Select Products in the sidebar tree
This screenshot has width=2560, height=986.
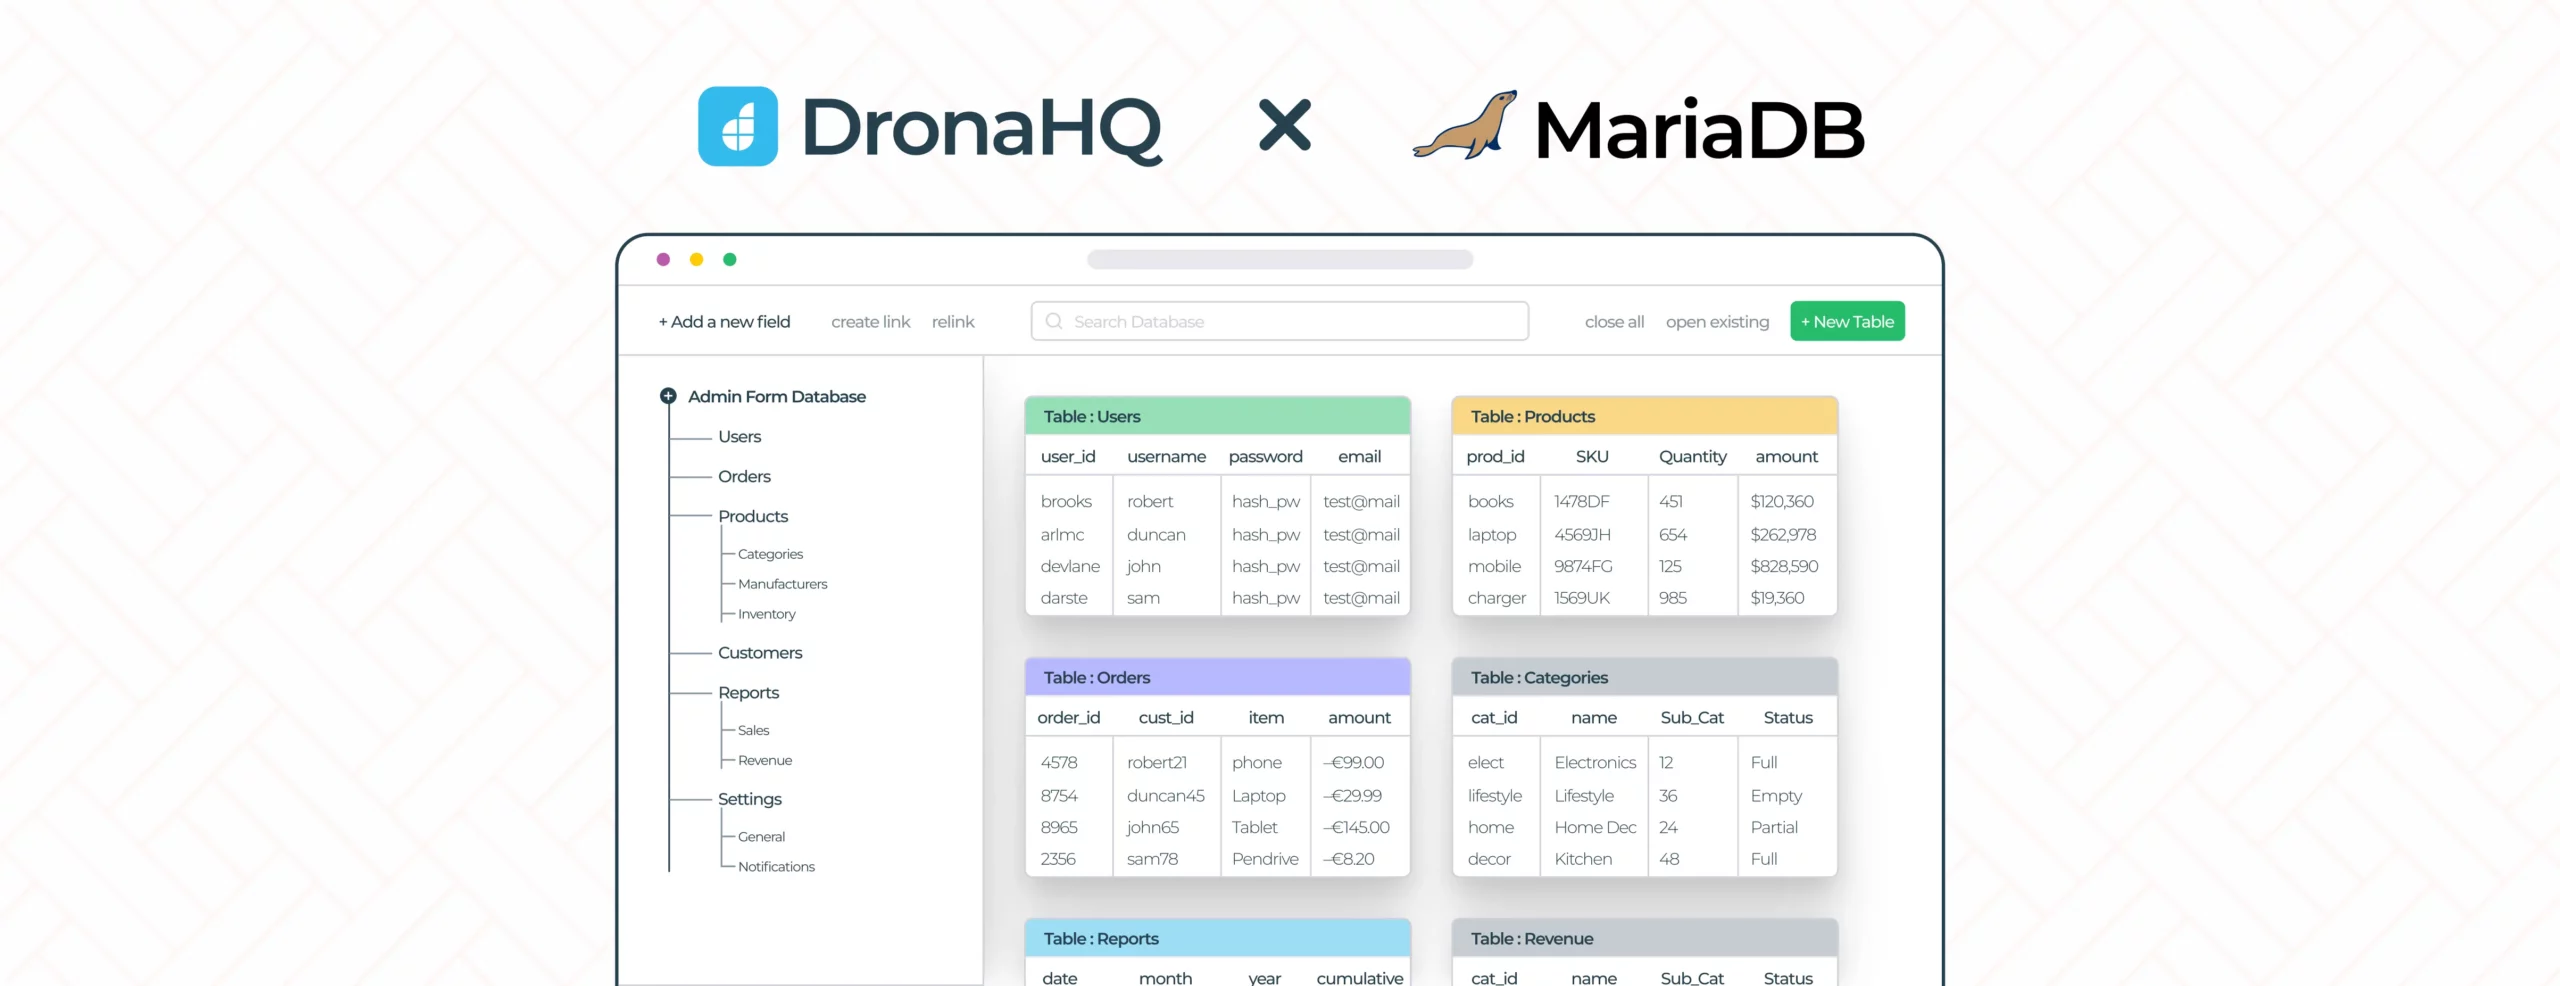click(x=753, y=516)
